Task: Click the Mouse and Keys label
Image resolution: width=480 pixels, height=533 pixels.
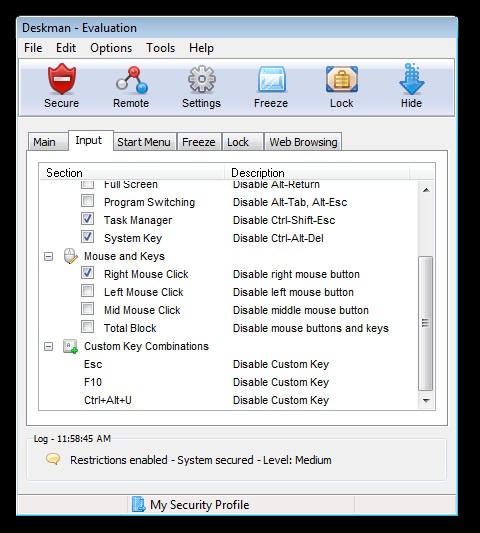Action: pyautogui.click(x=124, y=256)
